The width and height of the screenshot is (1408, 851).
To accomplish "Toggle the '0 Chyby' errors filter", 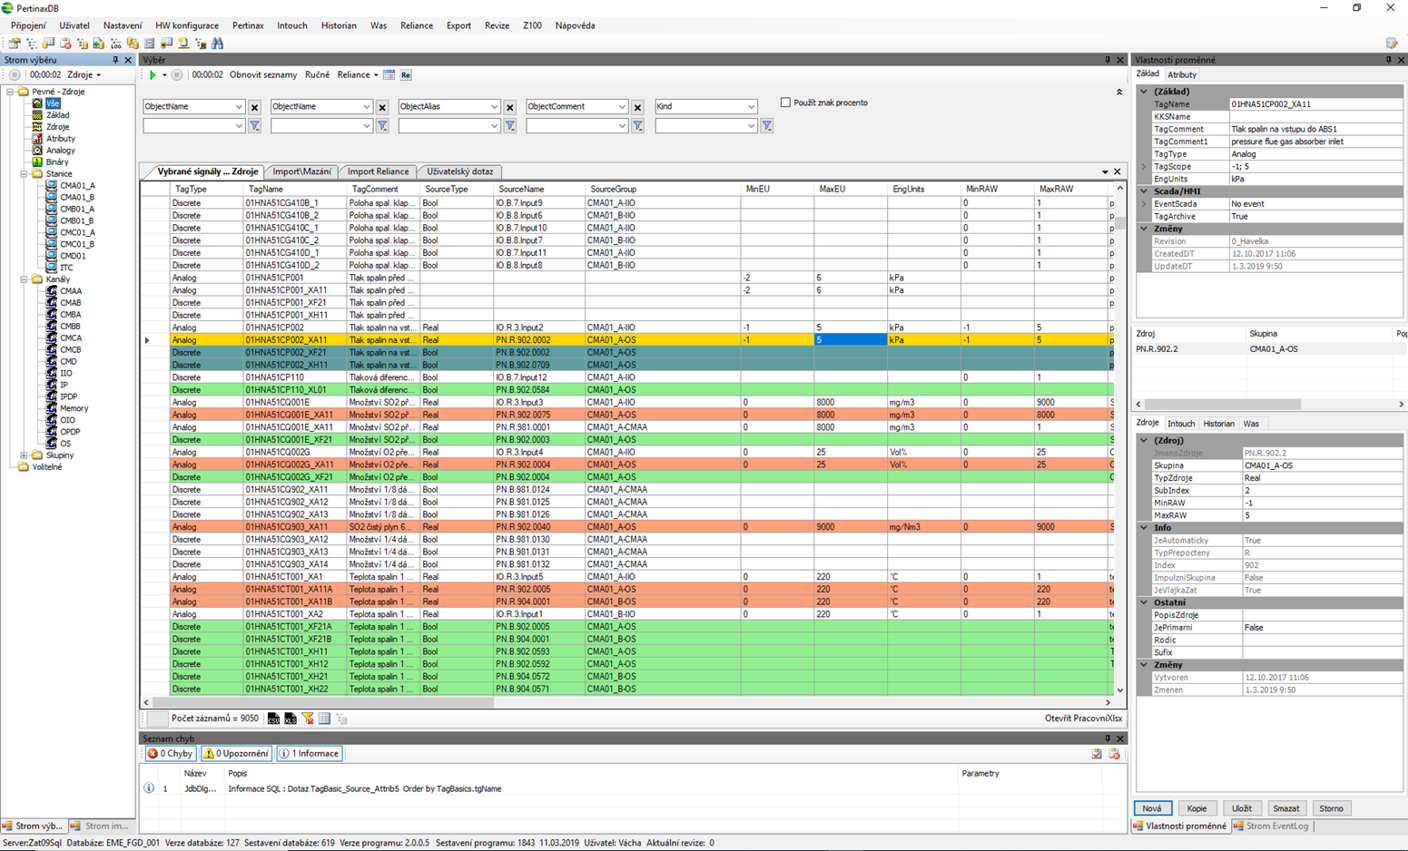I will (x=170, y=754).
